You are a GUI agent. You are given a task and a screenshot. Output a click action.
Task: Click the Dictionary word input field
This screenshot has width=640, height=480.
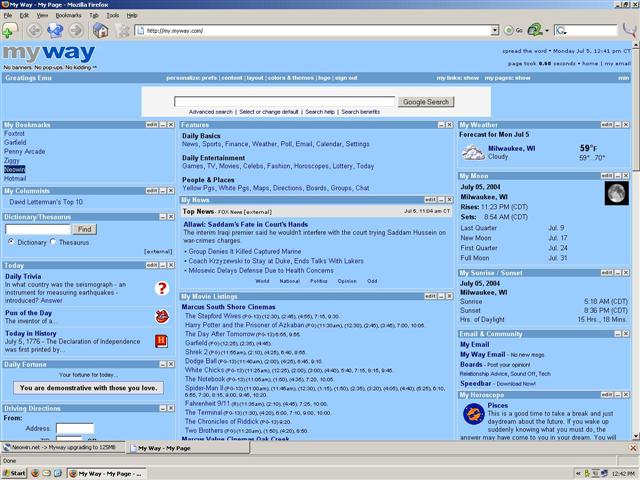point(39,229)
